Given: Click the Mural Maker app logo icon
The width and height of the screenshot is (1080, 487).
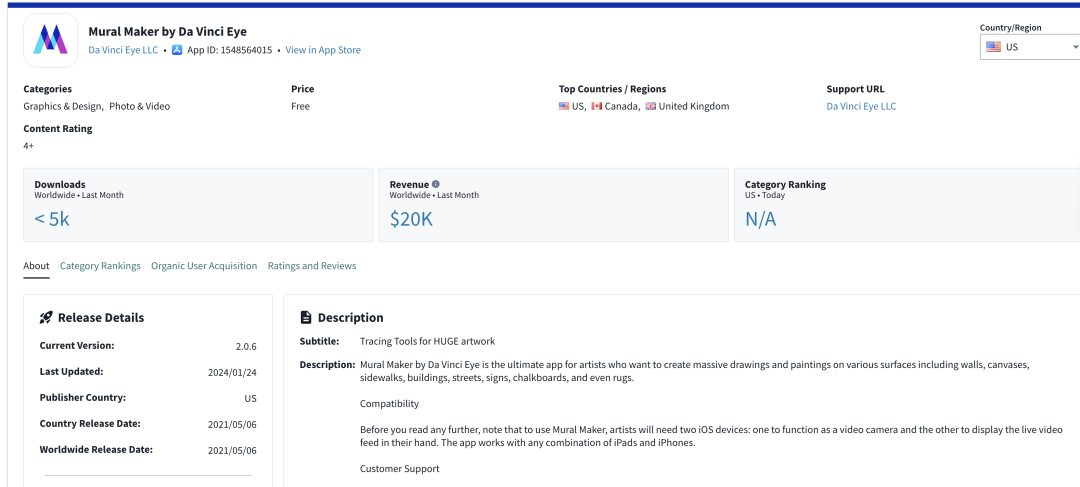Looking at the screenshot, I should (x=50, y=40).
